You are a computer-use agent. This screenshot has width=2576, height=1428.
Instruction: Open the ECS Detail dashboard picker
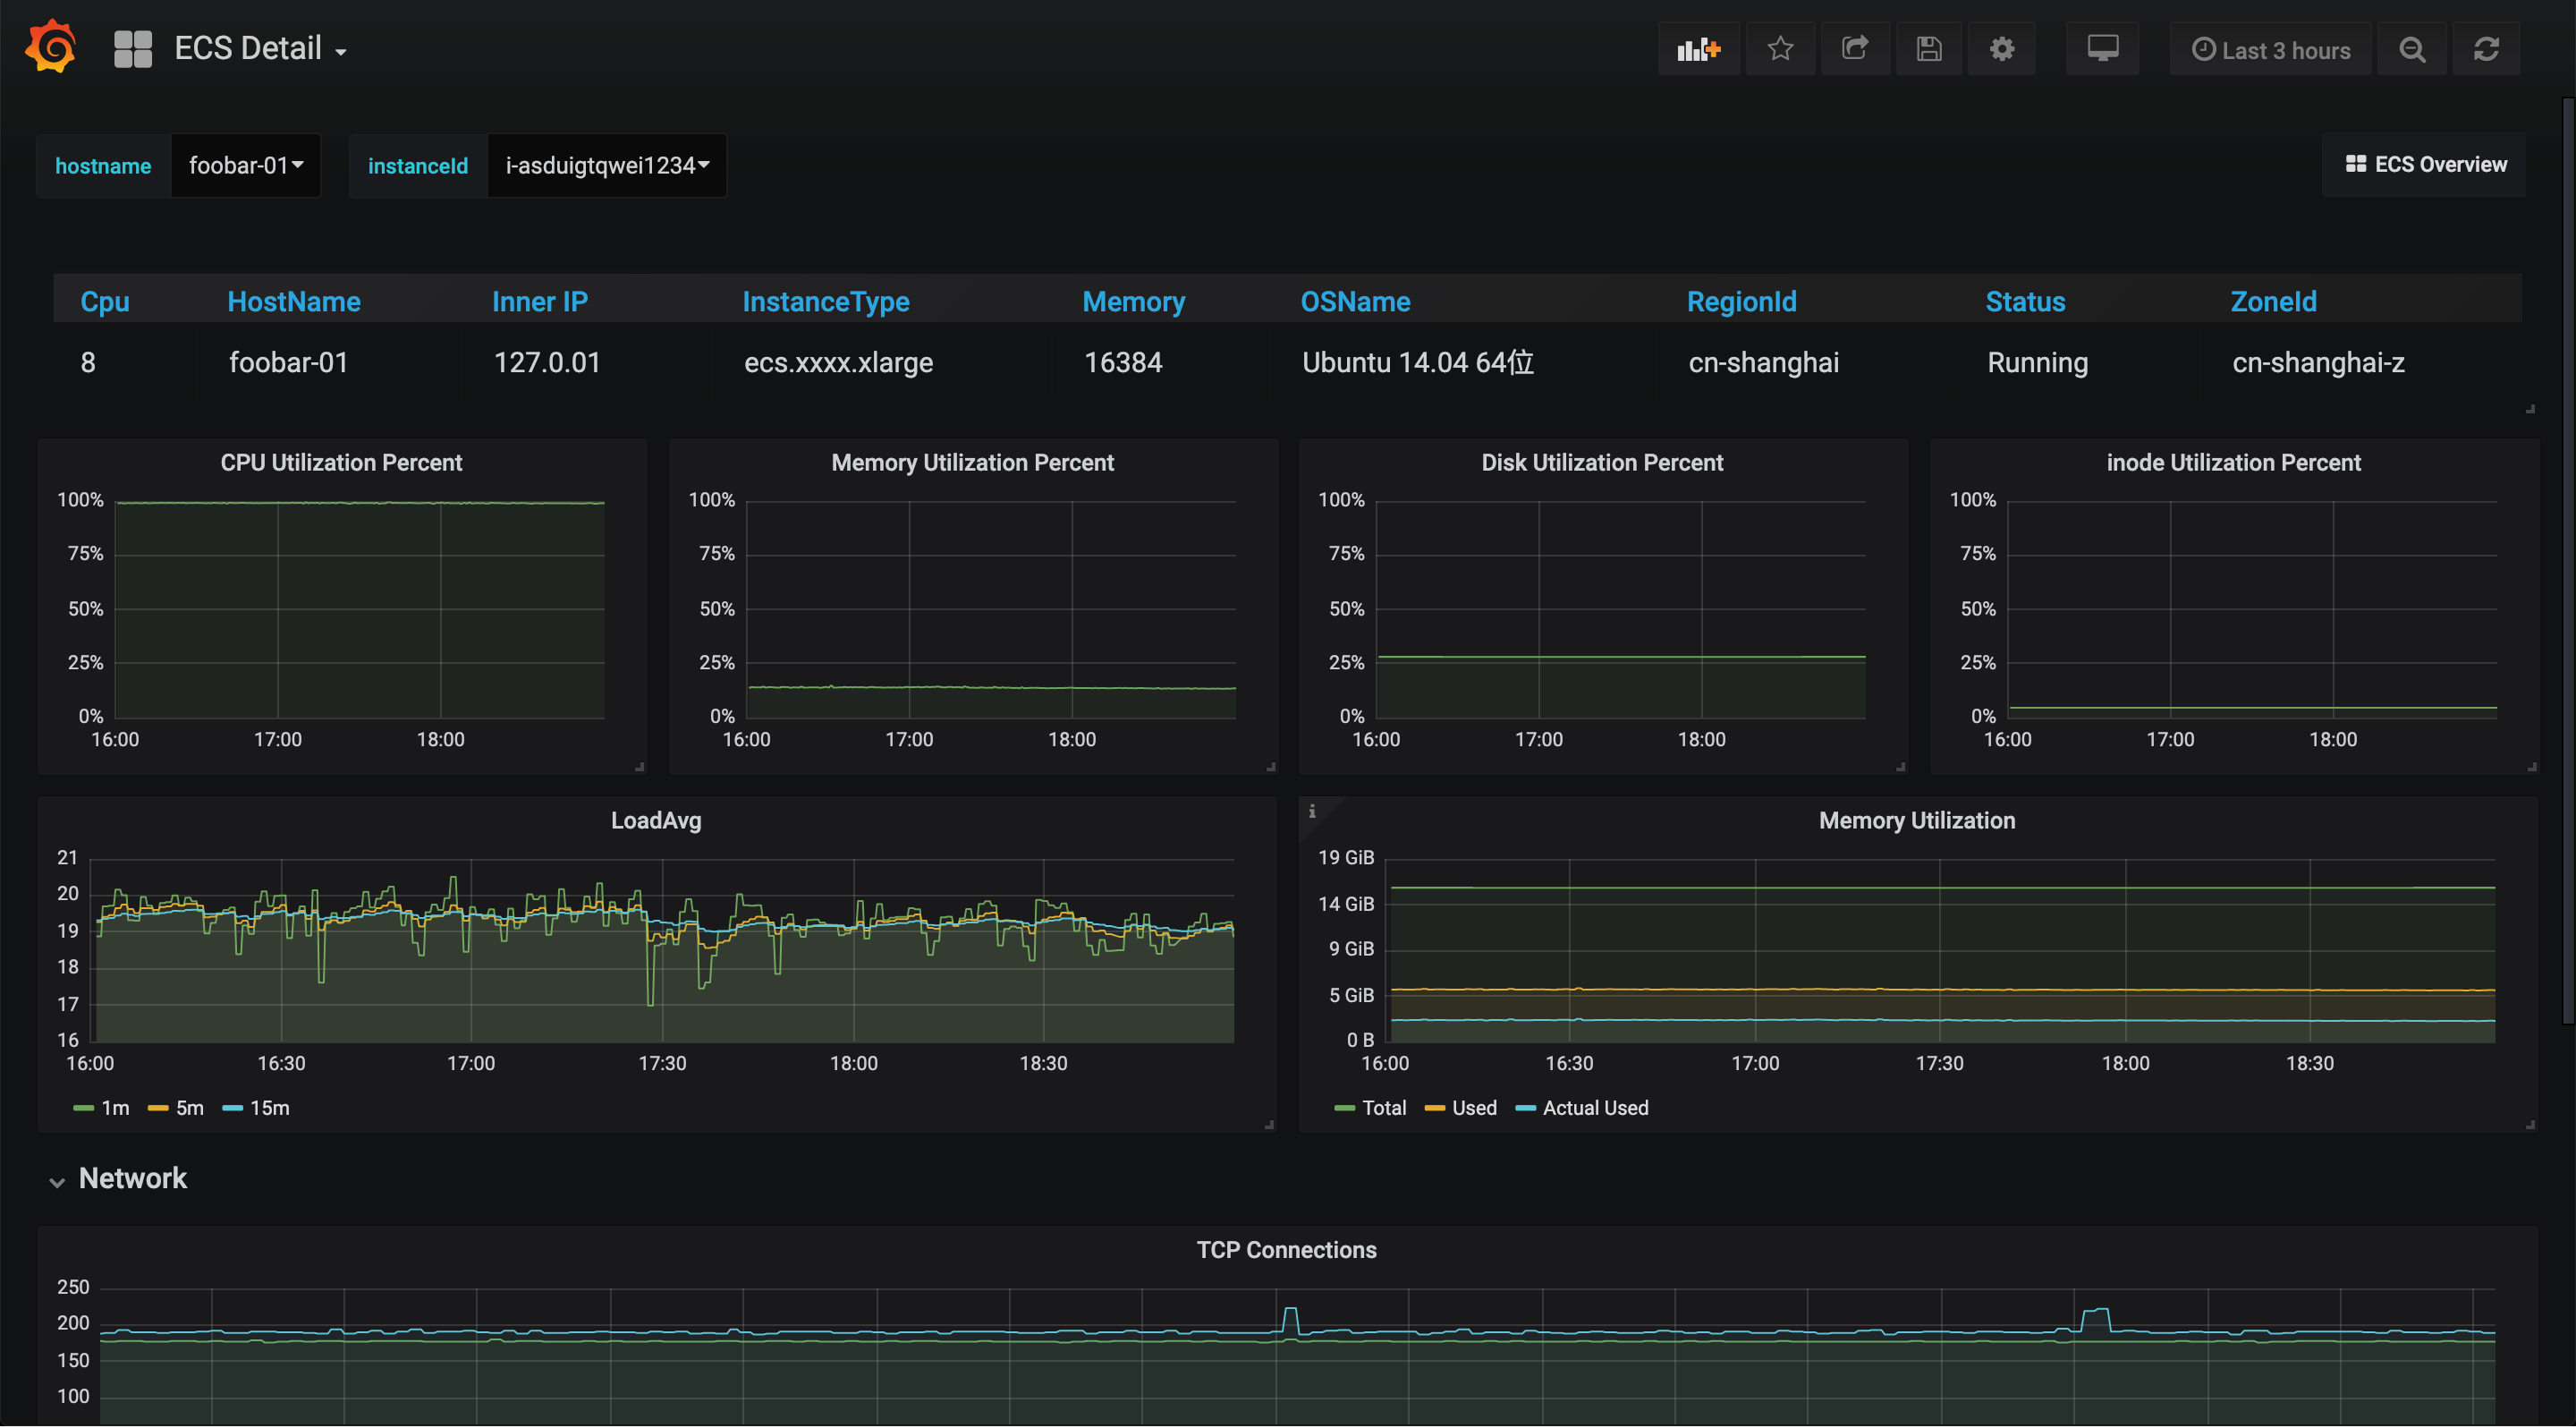click(x=260, y=49)
